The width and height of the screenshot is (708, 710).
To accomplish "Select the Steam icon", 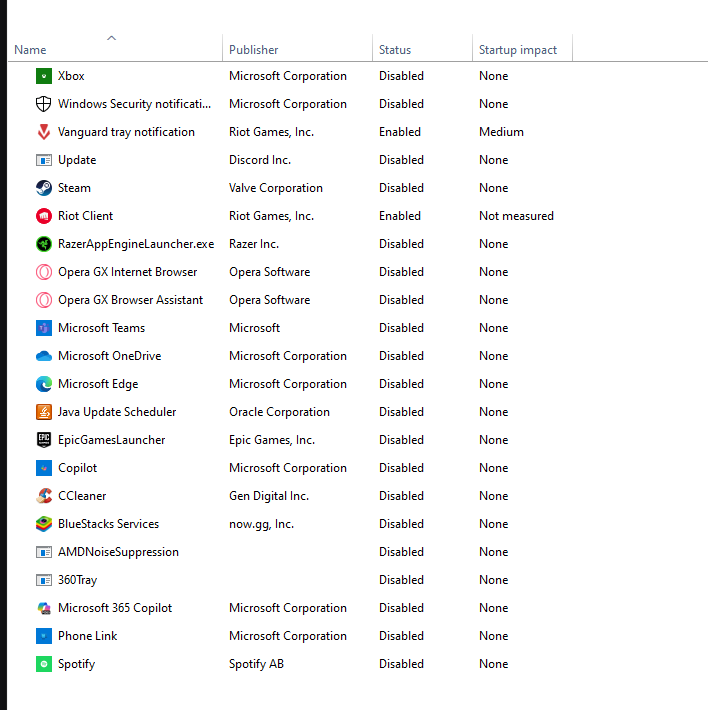I will coord(43,188).
